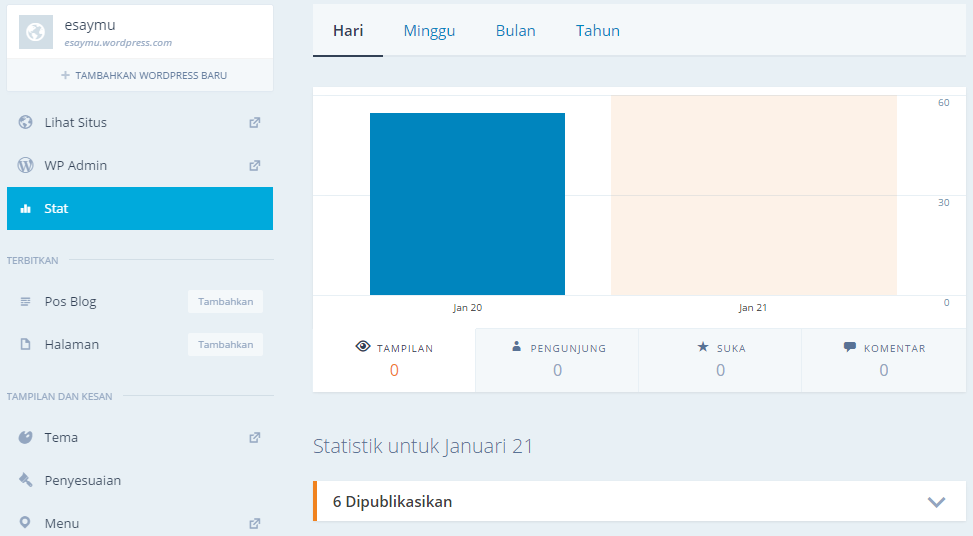Click the blue Jan 20 chart bar
This screenshot has height=536, width=973.
click(467, 204)
